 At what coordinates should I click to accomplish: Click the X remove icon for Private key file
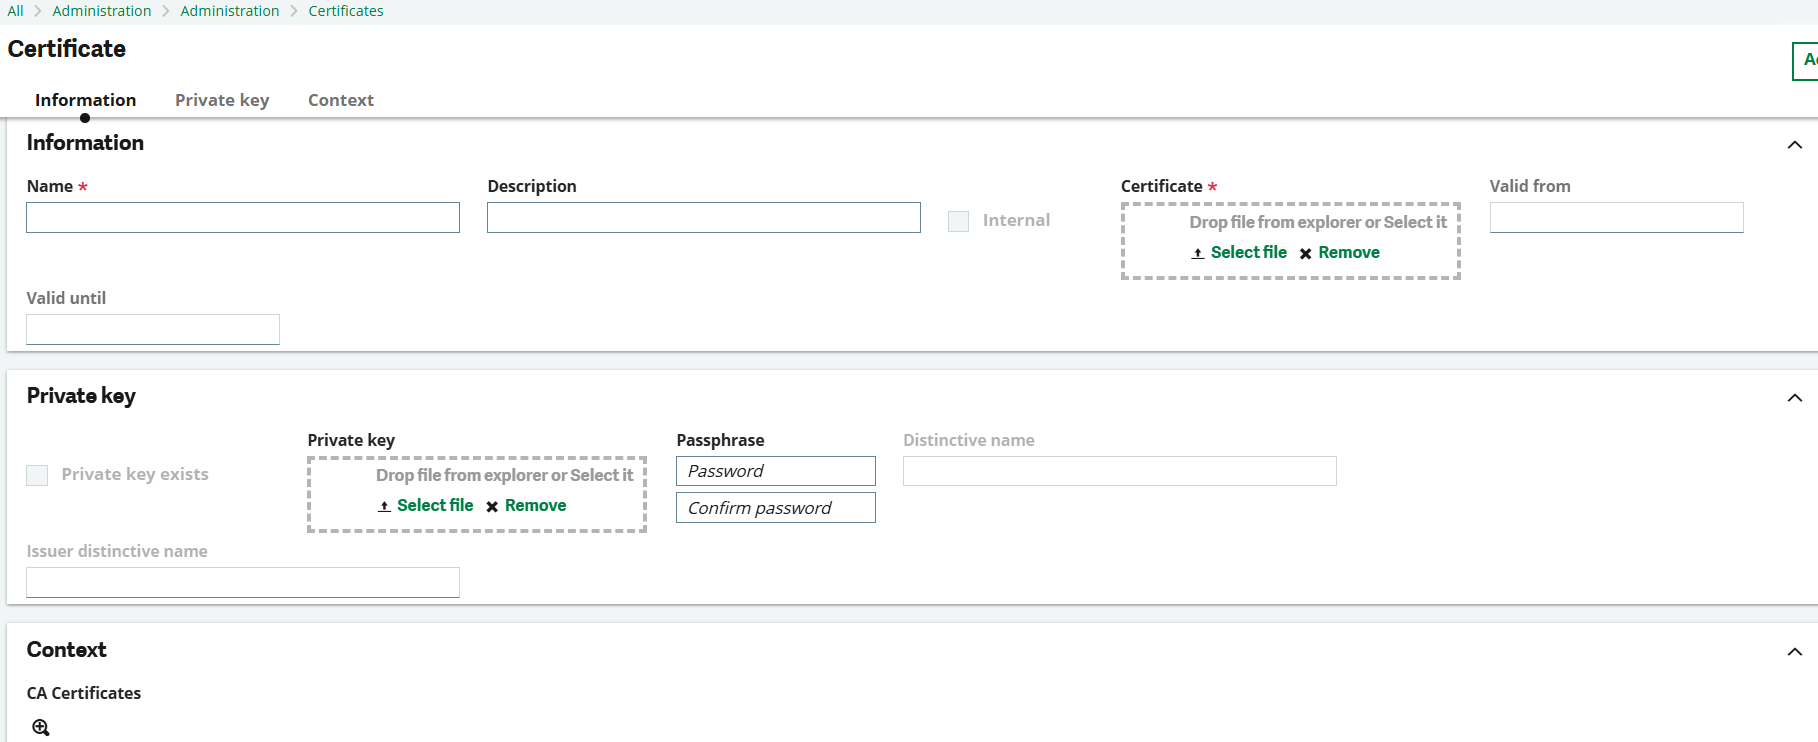tap(492, 507)
